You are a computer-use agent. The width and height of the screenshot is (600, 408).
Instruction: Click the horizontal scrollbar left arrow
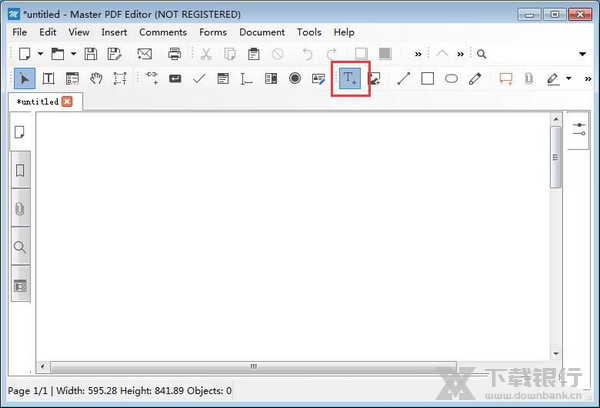tap(42, 367)
